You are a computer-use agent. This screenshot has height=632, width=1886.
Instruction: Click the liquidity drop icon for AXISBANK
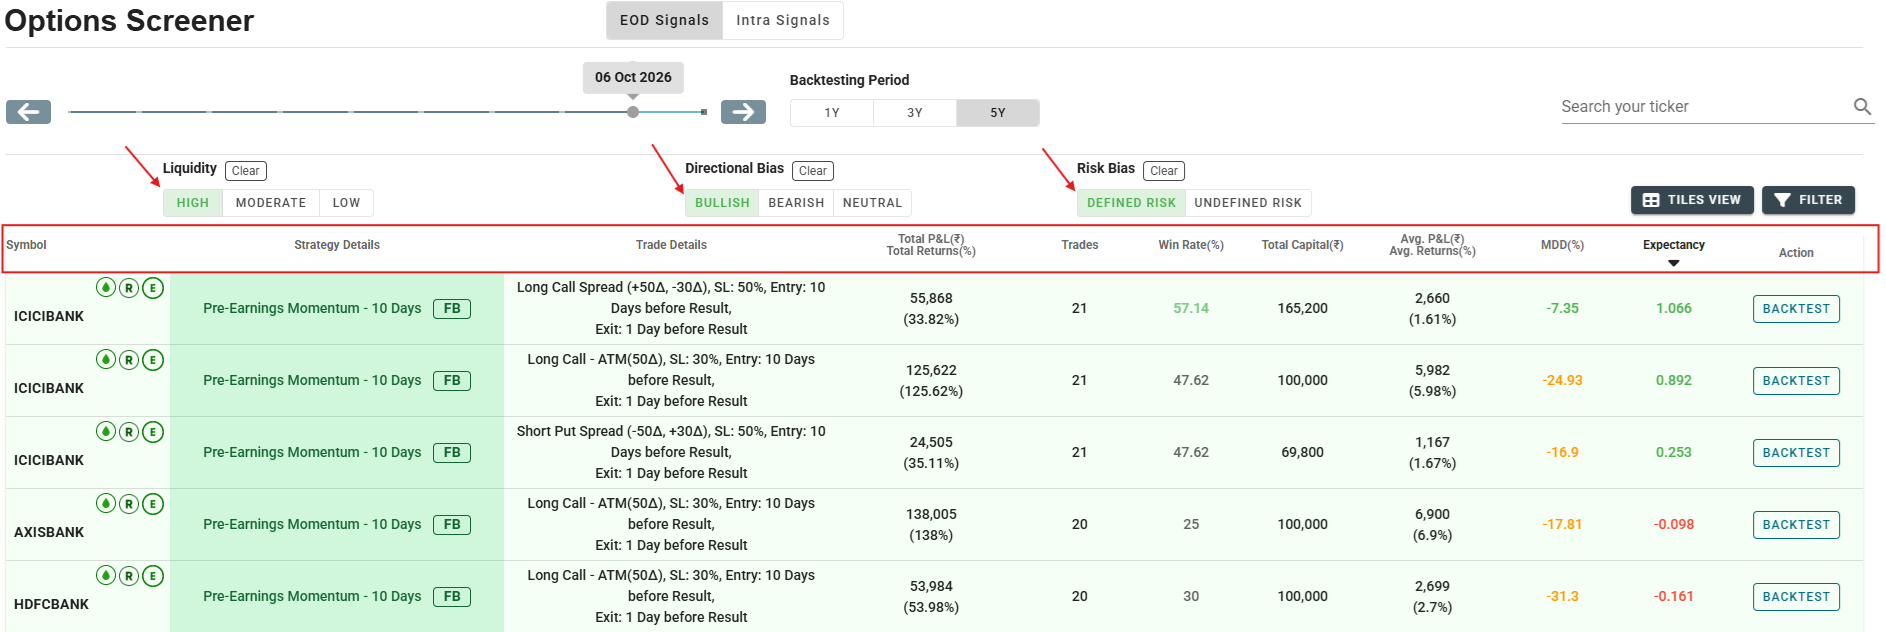click(106, 503)
